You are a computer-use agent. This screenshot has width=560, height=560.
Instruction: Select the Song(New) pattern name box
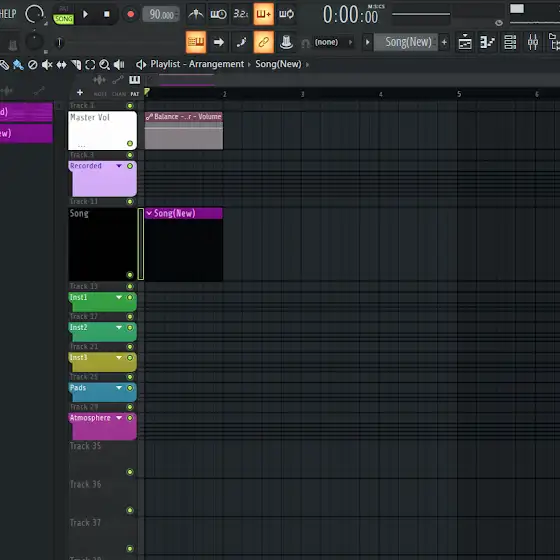pyautogui.click(x=406, y=42)
